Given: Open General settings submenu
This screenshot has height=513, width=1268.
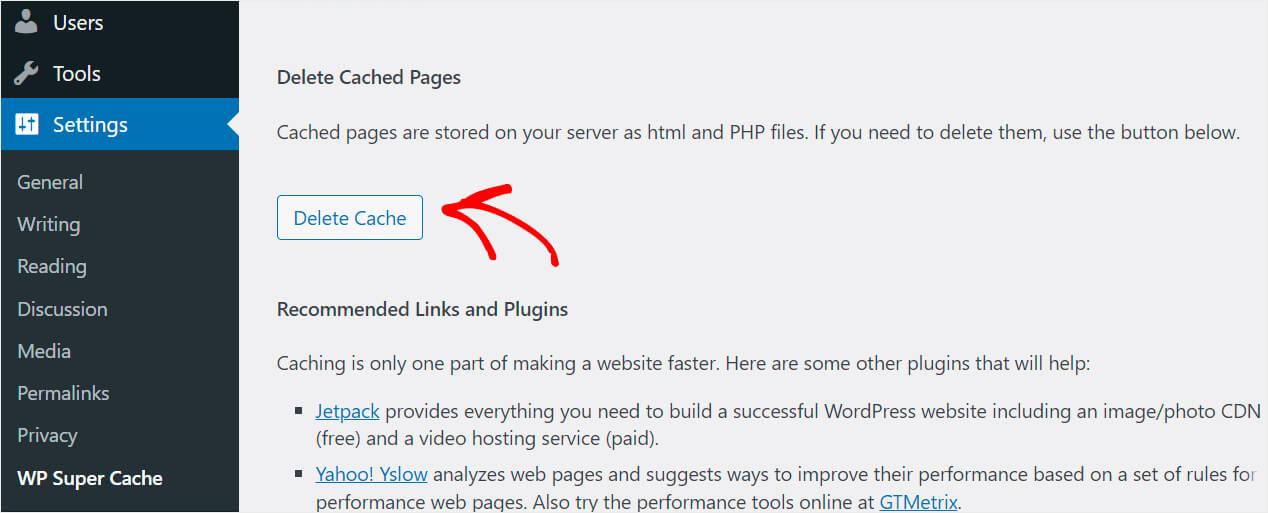Looking at the screenshot, I should (50, 182).
